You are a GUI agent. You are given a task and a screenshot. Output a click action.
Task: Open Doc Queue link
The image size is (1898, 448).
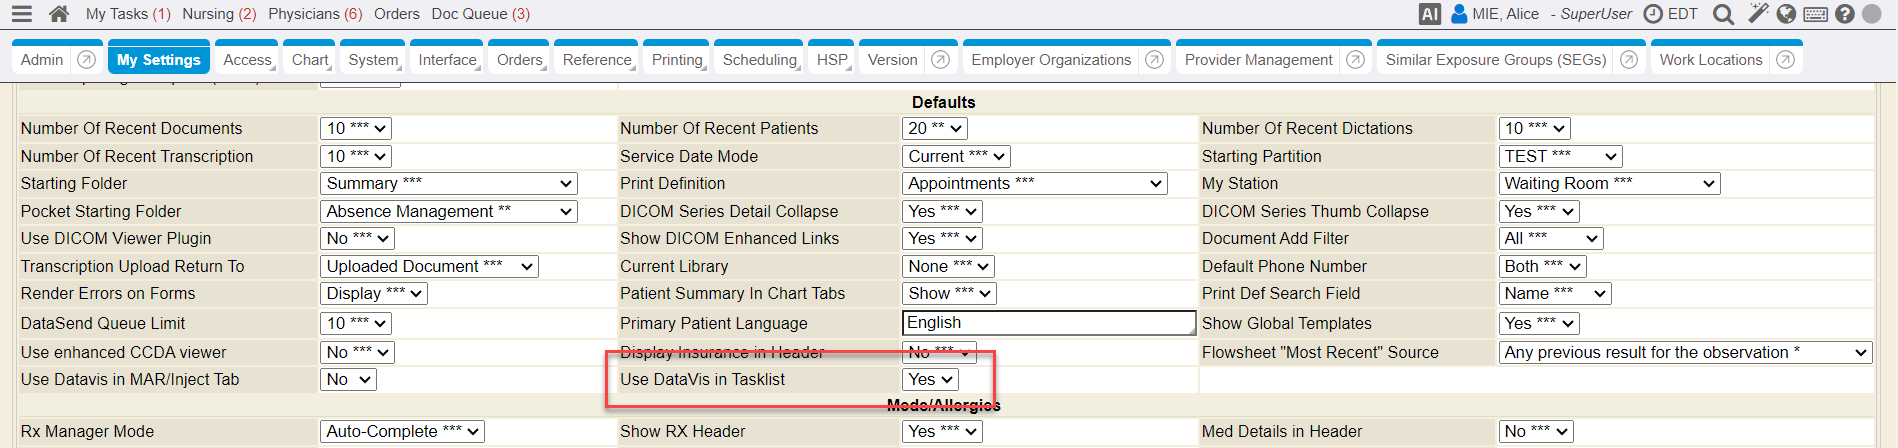click(481, 14)
